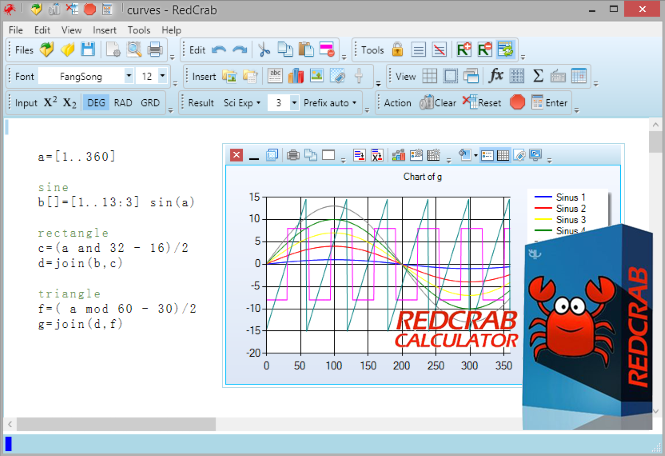
Task: Select GRD angle mode
Action: (x=150, y=102)
